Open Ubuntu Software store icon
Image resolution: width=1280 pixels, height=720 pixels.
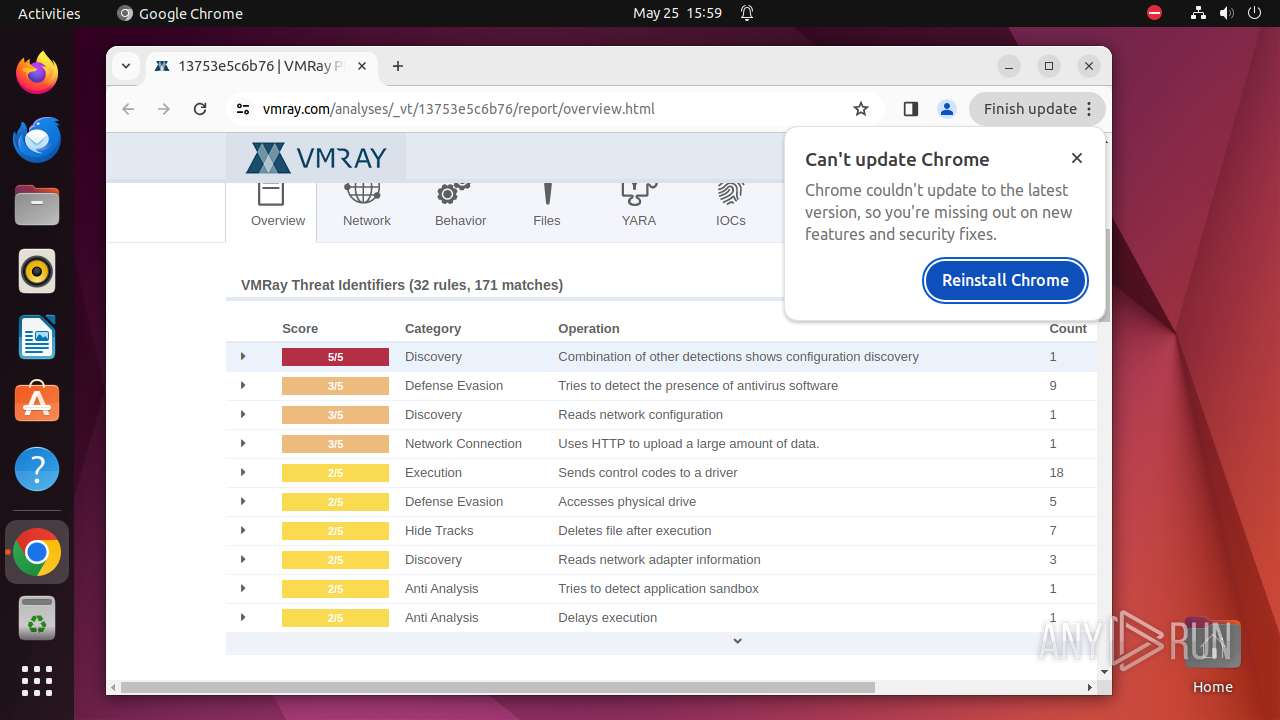click(37, 403)
